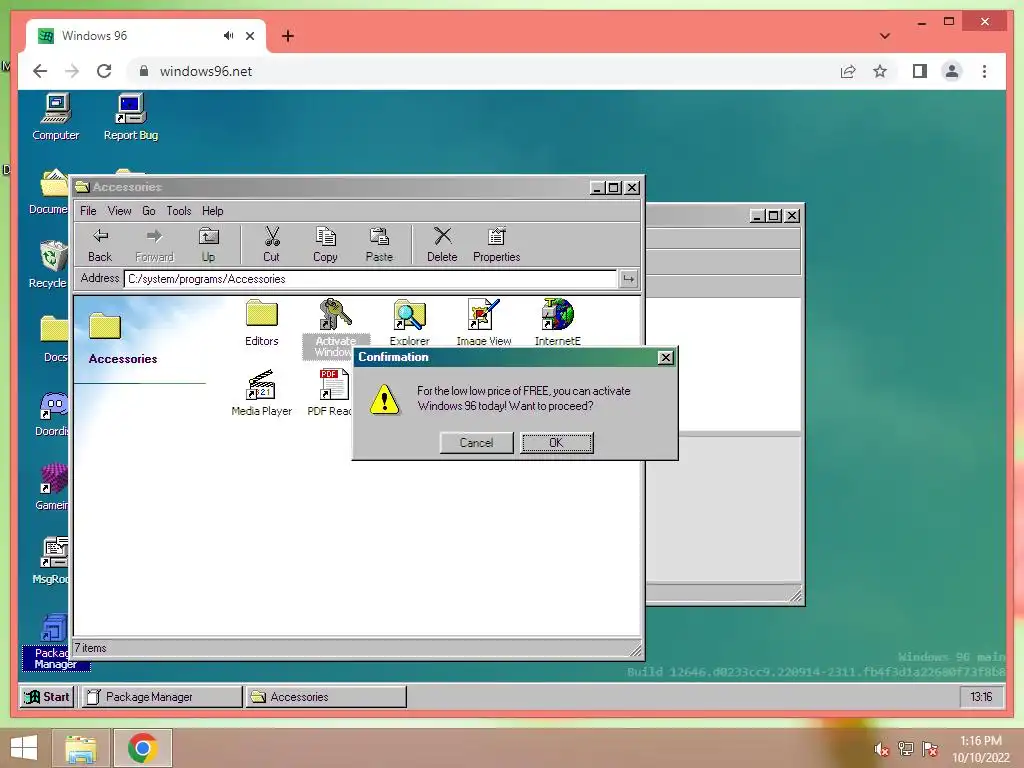Viewport: 1024px width, 768px height.
Task: Click the Back toolbar button in Accessories
Action: coord(100,245)
